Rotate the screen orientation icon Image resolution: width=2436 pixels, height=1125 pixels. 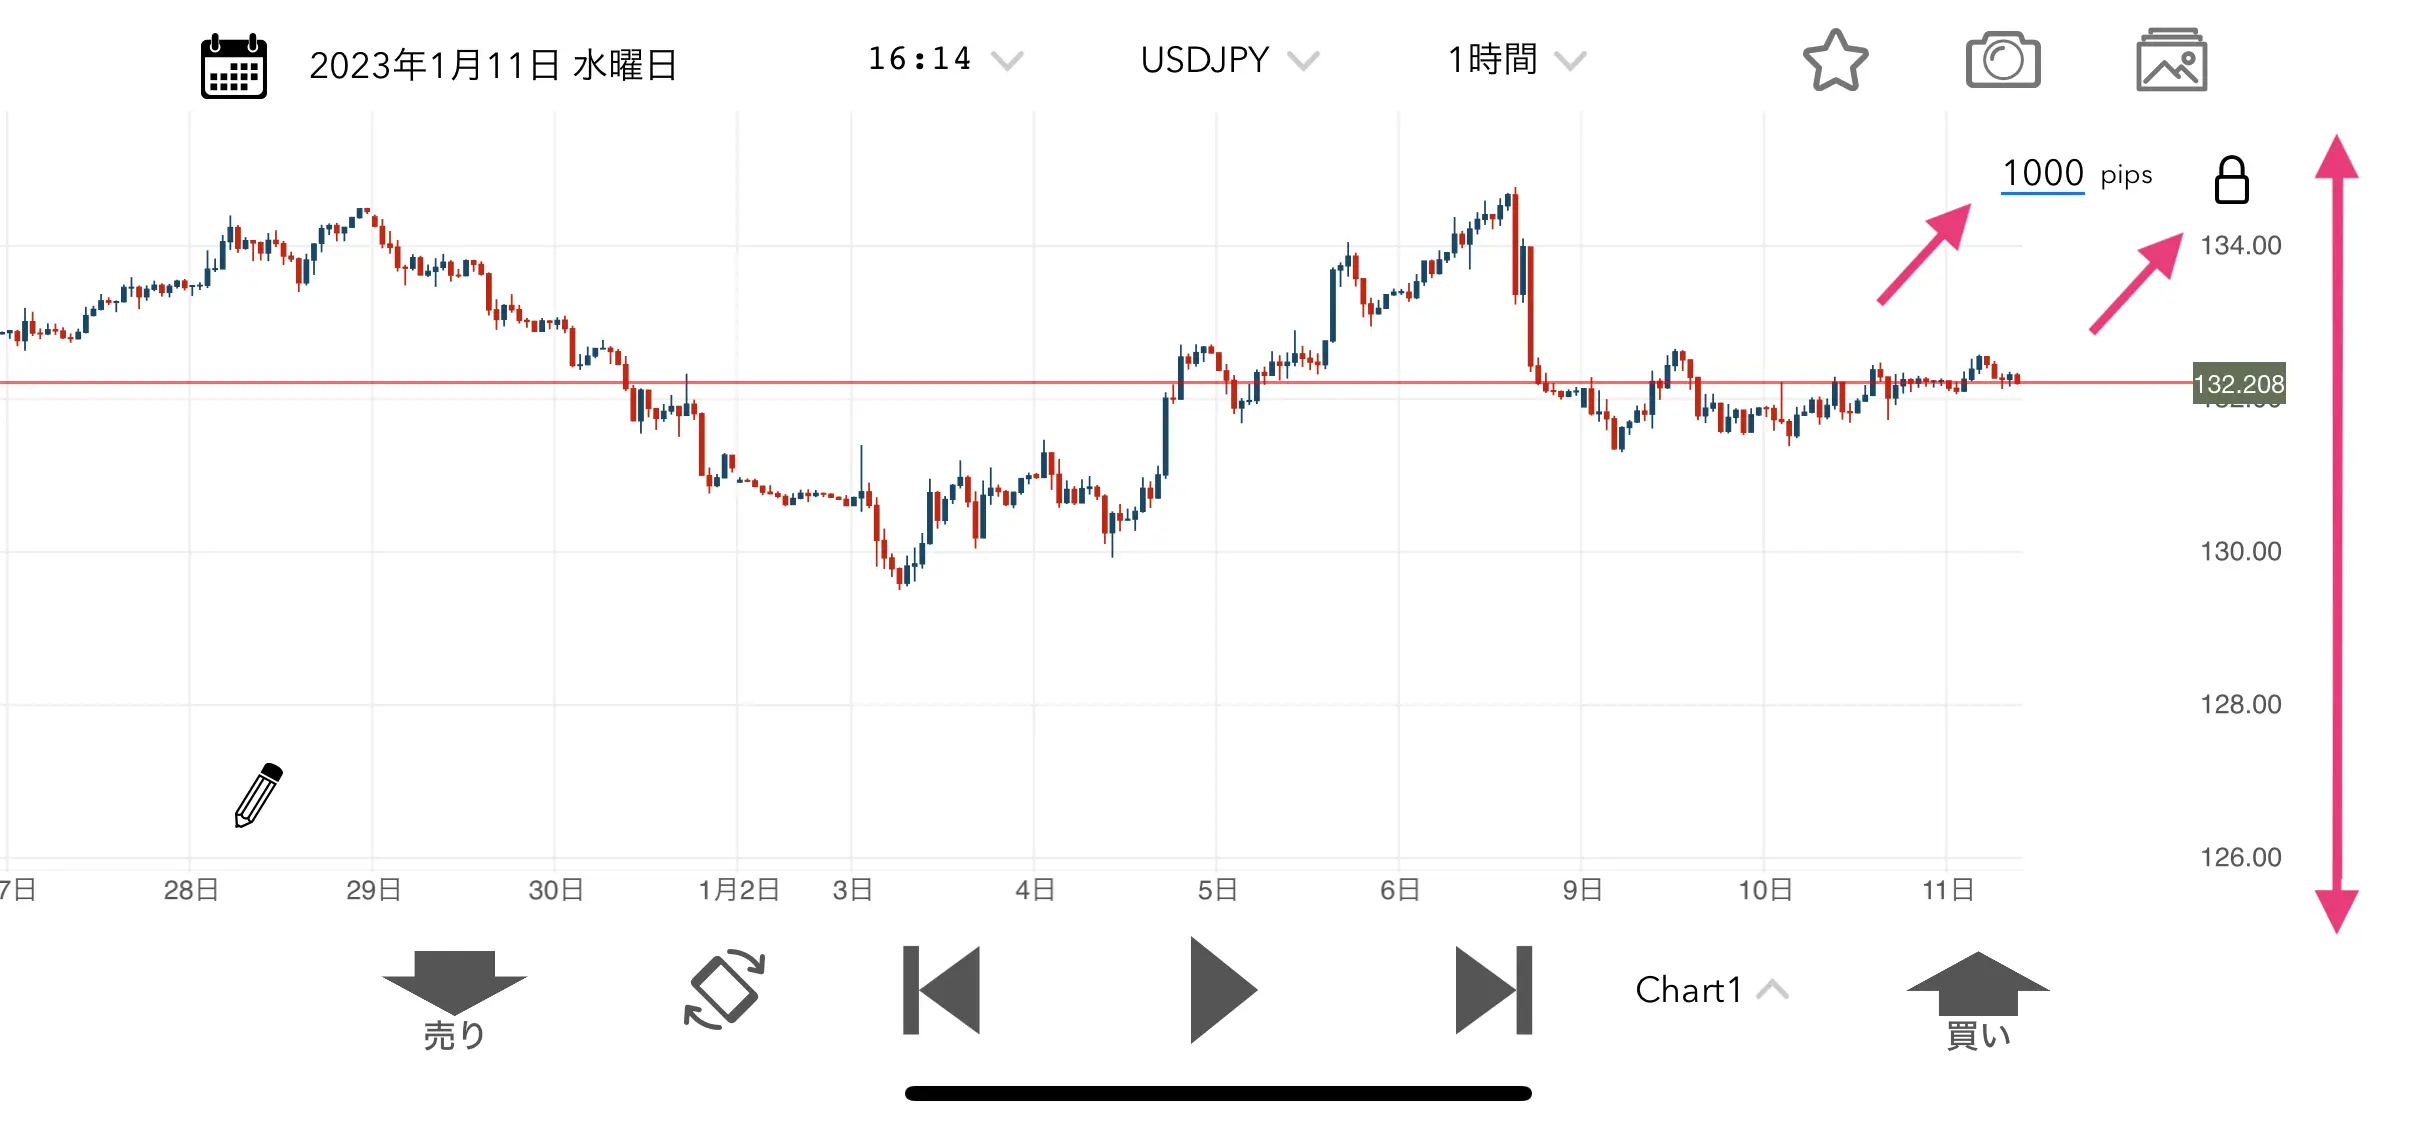point(724,989)
